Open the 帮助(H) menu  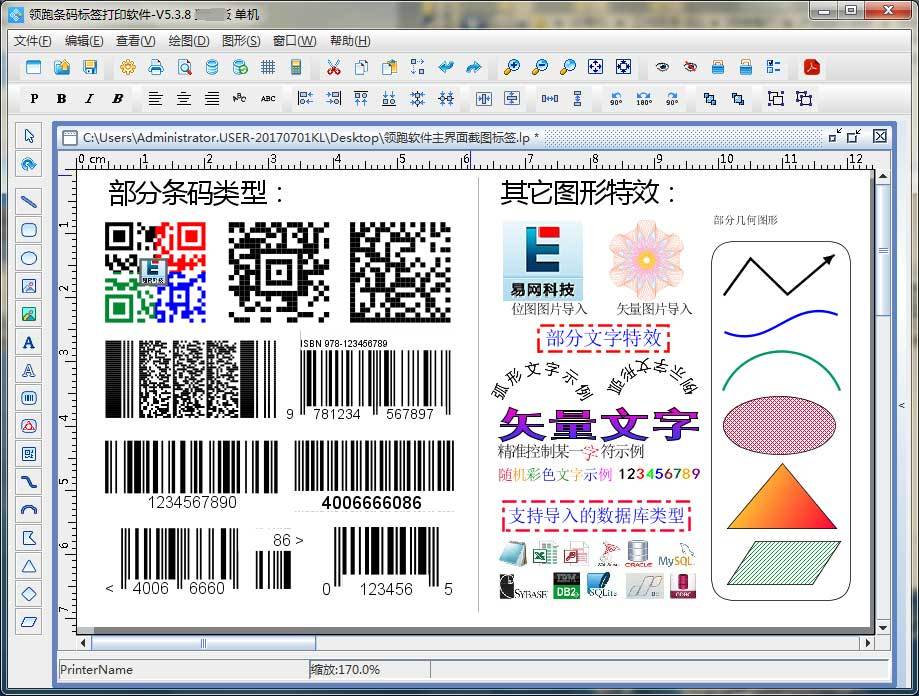point(350,41)
